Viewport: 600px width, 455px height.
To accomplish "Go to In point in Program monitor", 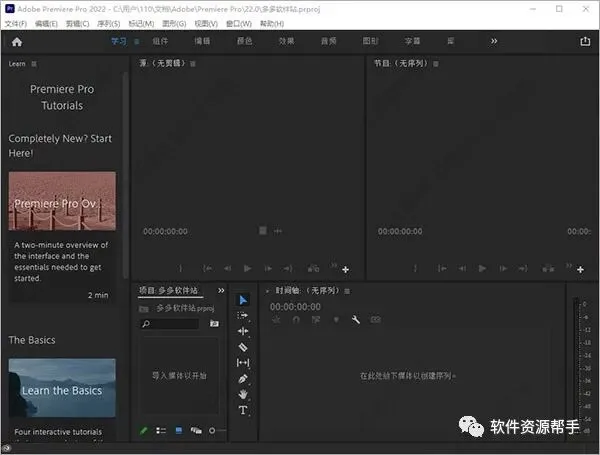I will [x=442, y=269].
